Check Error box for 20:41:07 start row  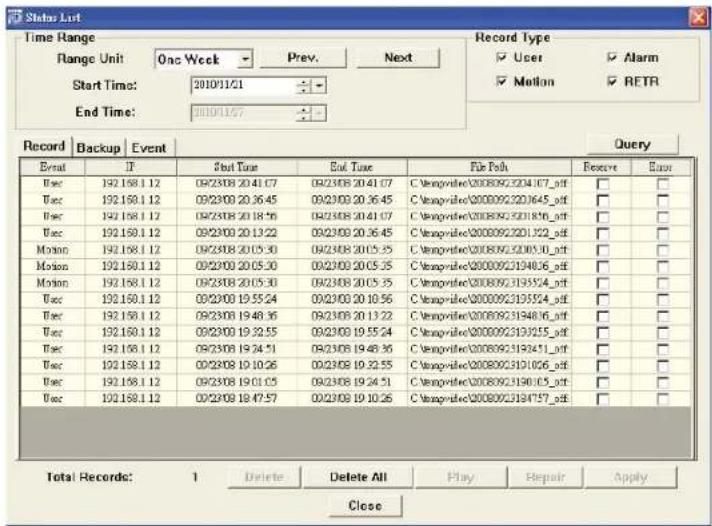pos(663,184)
